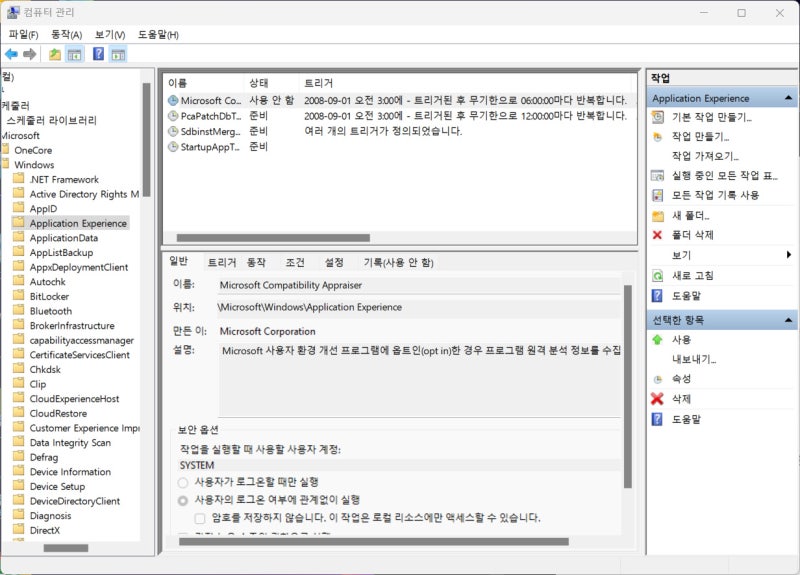The height and width of the screenshot is (575, 800).
Task: Open the 파일(F) menu
Action: click(x=23, y=35)
